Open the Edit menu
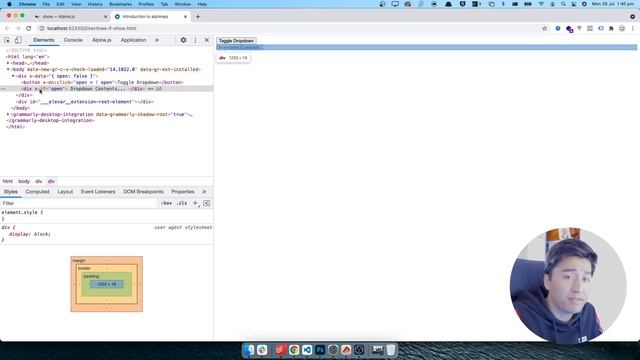Screen dimensions: 640x360 [x=60, y=4]
